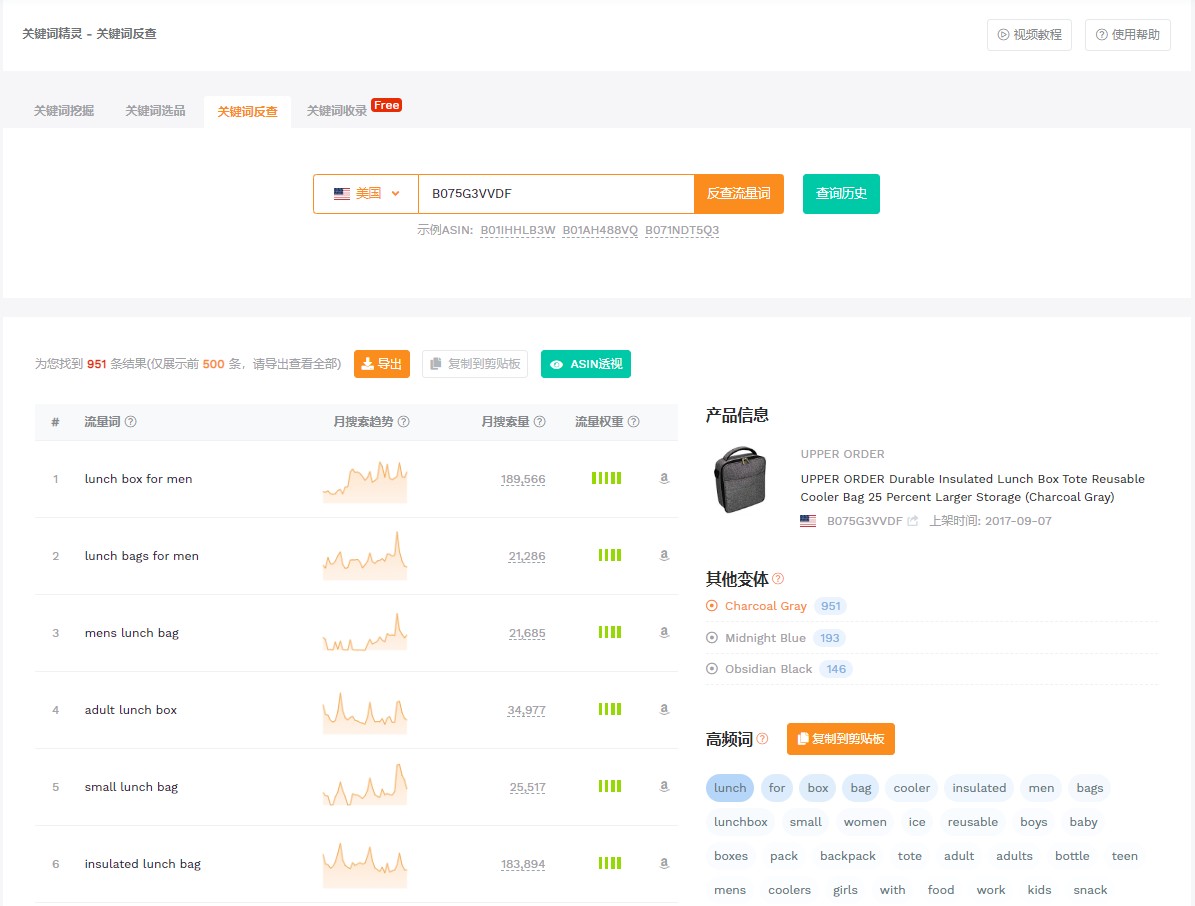Open 视频教程 video tutorial
Viewport: 1195px width, 906px height.
[1030, 35]
